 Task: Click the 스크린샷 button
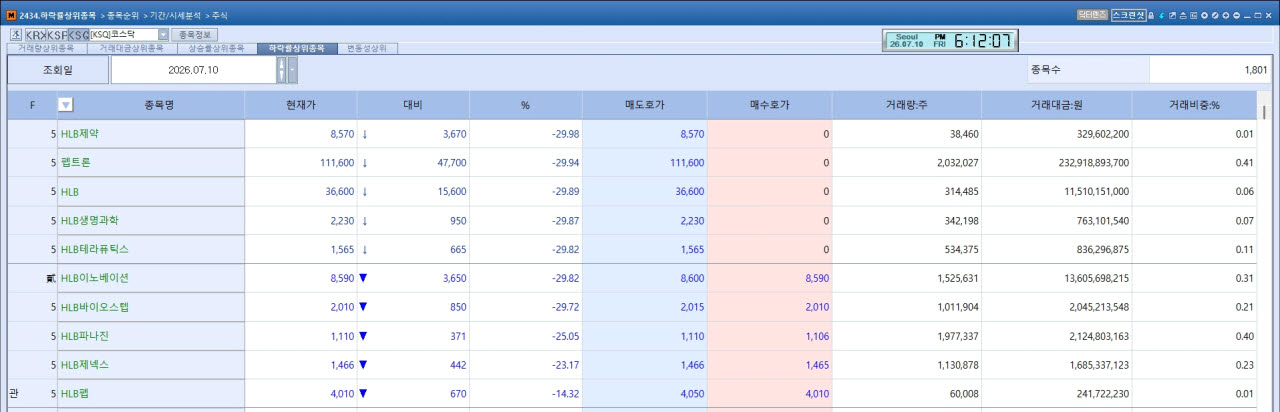(x=1128, y=16)
